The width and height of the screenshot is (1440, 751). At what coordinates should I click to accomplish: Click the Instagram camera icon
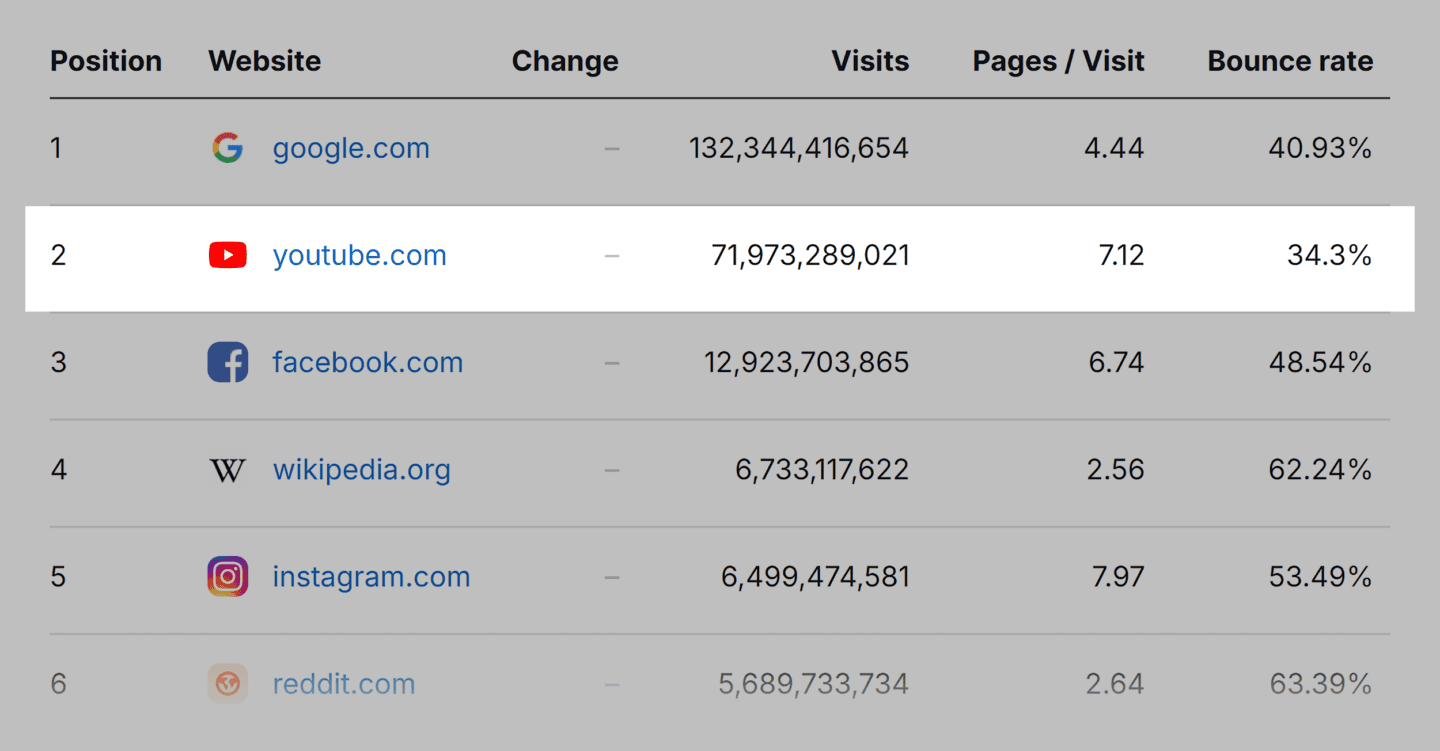[228, 577]
